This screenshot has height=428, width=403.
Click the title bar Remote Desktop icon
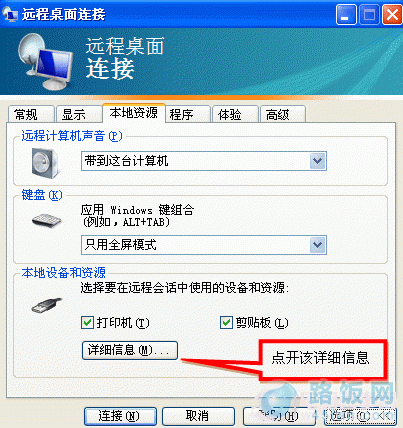(x=10, y=14)
